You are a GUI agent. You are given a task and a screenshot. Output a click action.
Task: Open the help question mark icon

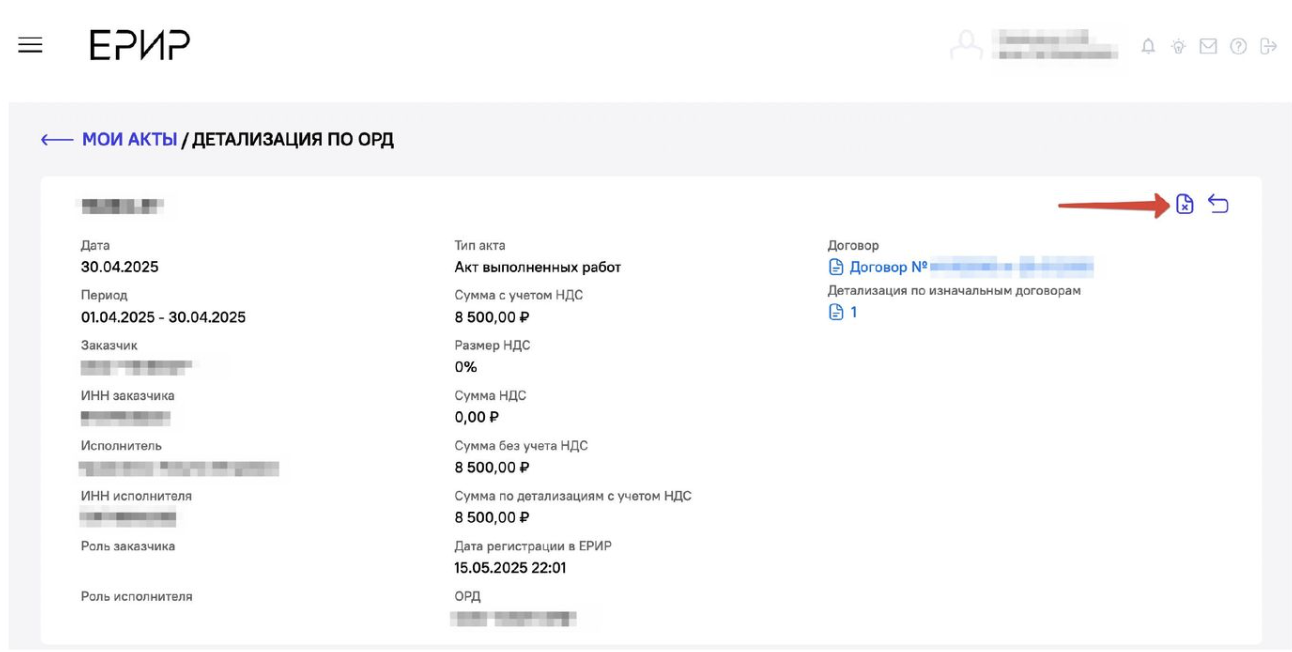tap(1238, 46)
